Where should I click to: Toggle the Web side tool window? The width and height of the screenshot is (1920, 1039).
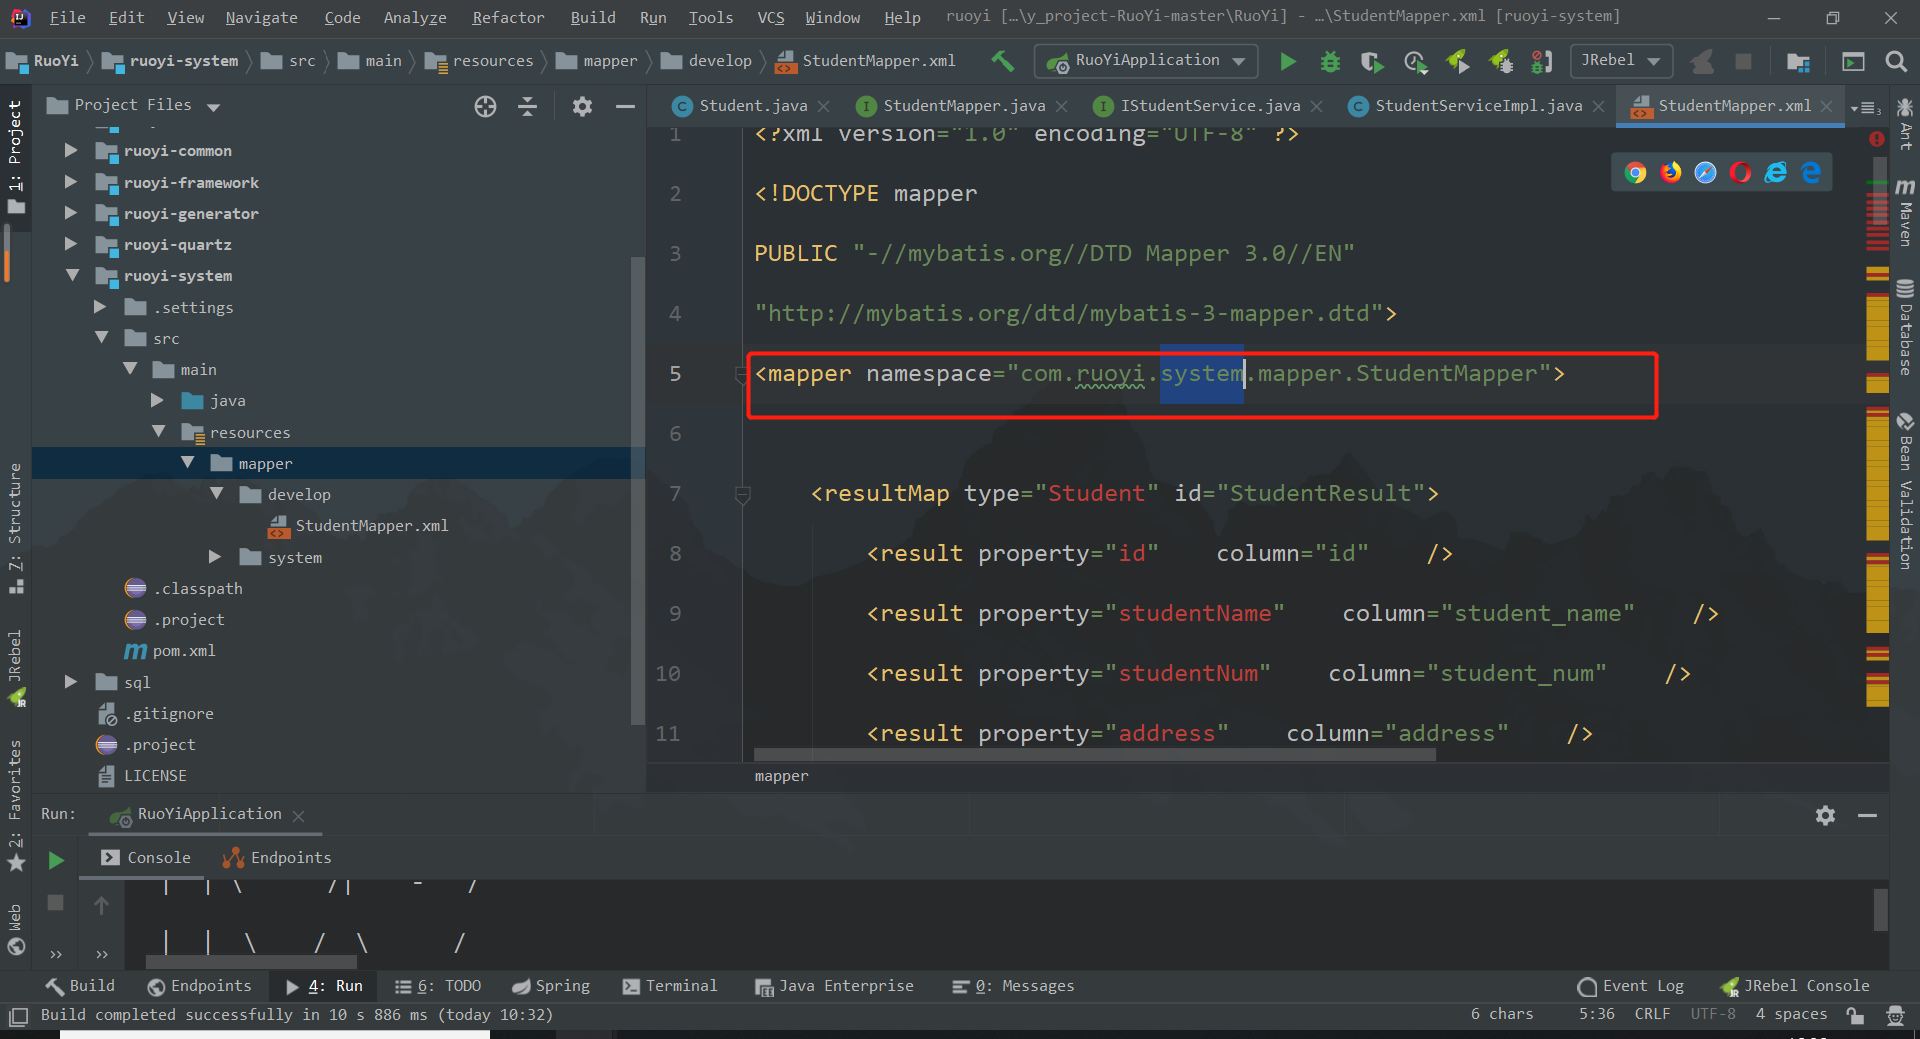(x=15, y=929)
